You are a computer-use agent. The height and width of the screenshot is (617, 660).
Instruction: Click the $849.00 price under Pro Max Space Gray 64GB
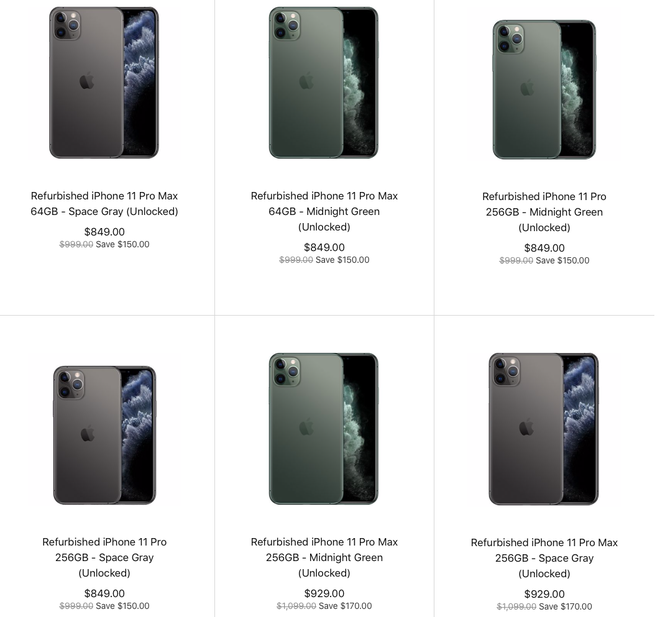(x=104, y=232)
